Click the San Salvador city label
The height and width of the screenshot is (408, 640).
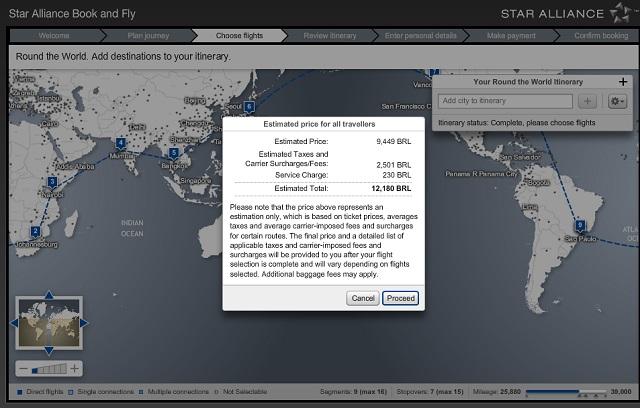pos(520,157)
